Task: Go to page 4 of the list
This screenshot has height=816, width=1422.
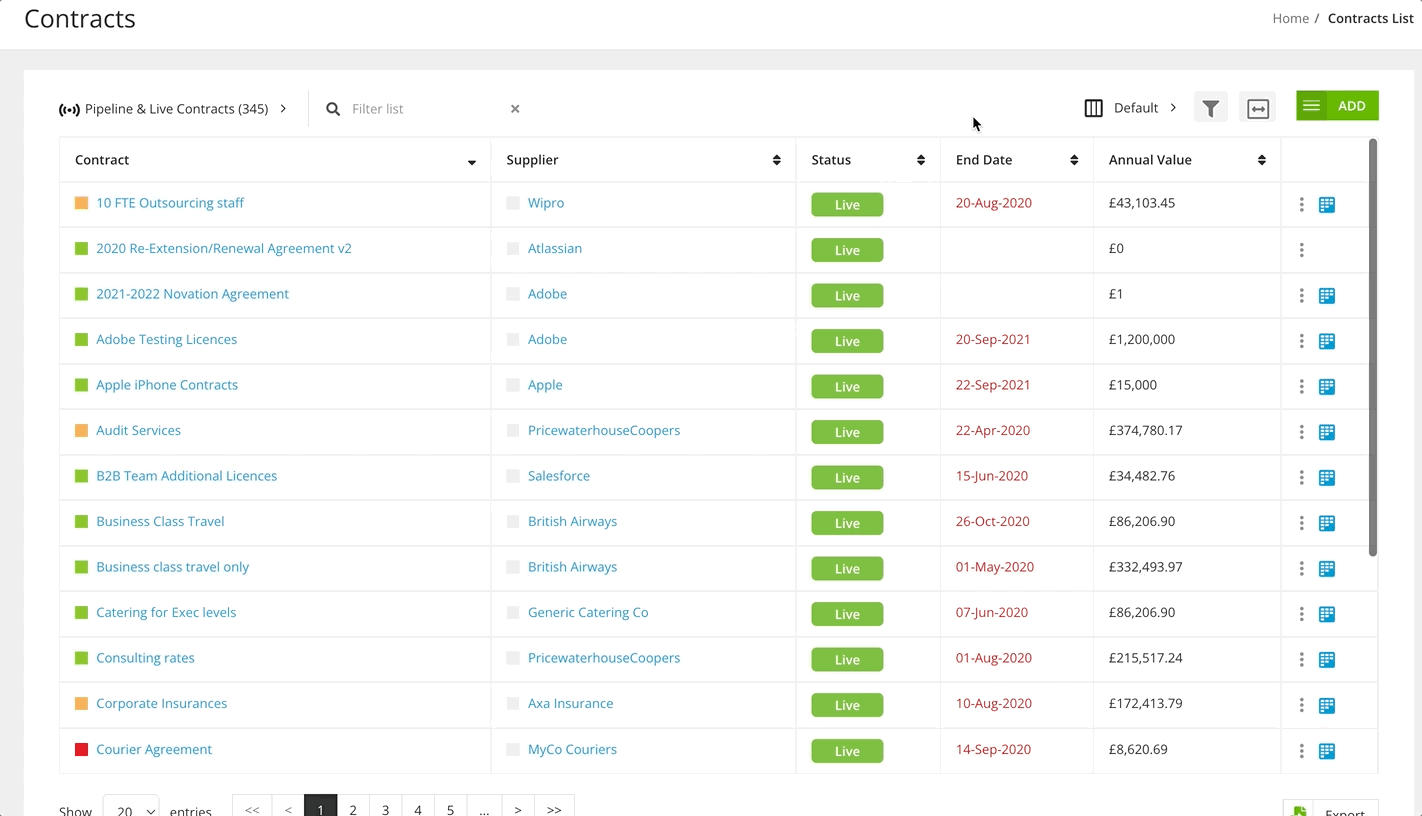Action: 418,808
